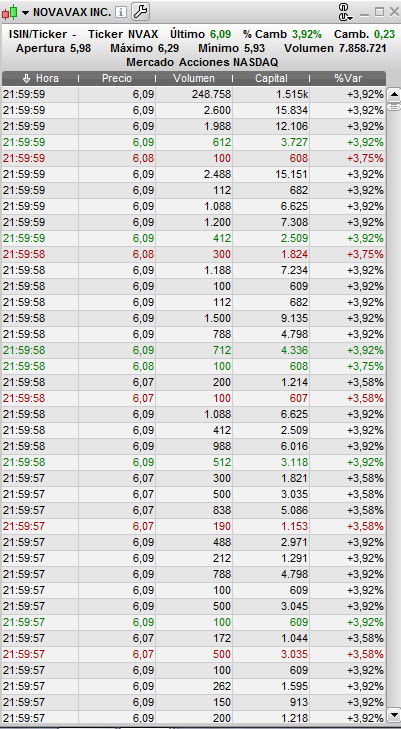Open the info icon next to NOVAVAX INC.
The image size is (401, 729).
[x=120, y=13]
